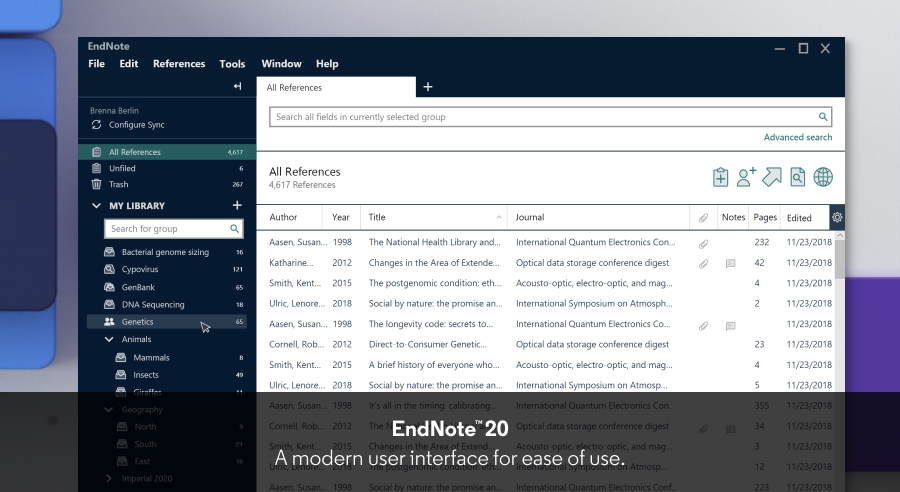The width and height of the screenshot is (900, 492).
Task: Click the attachment paperclip column header
Action: click(x=703, y=218)
